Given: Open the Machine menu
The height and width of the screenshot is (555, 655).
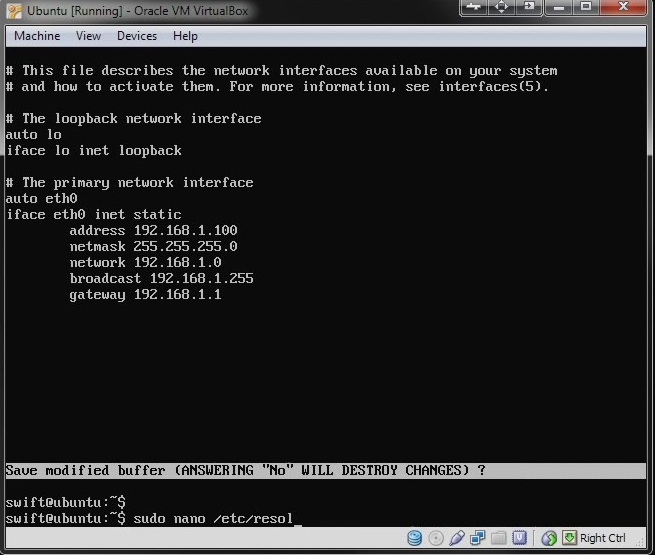Looking at the screenshot, I should (37, 36).
